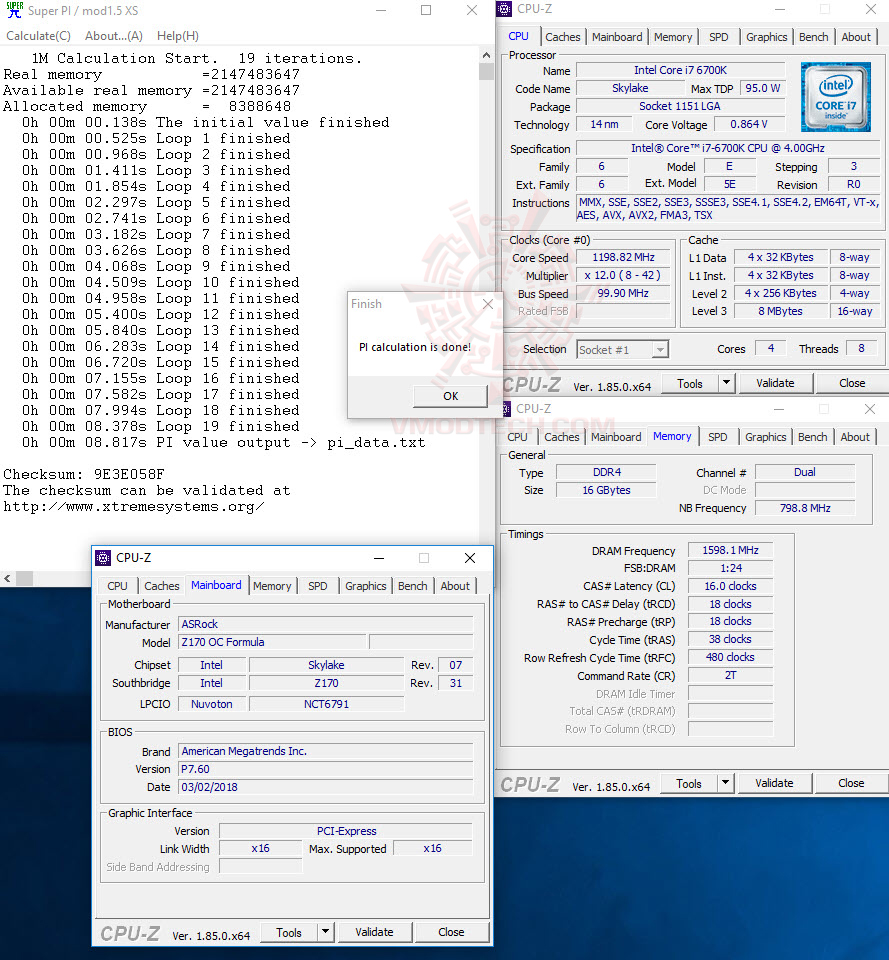Open SPD tab in Mainboard CPU-Z window

(x=318, y=586)
